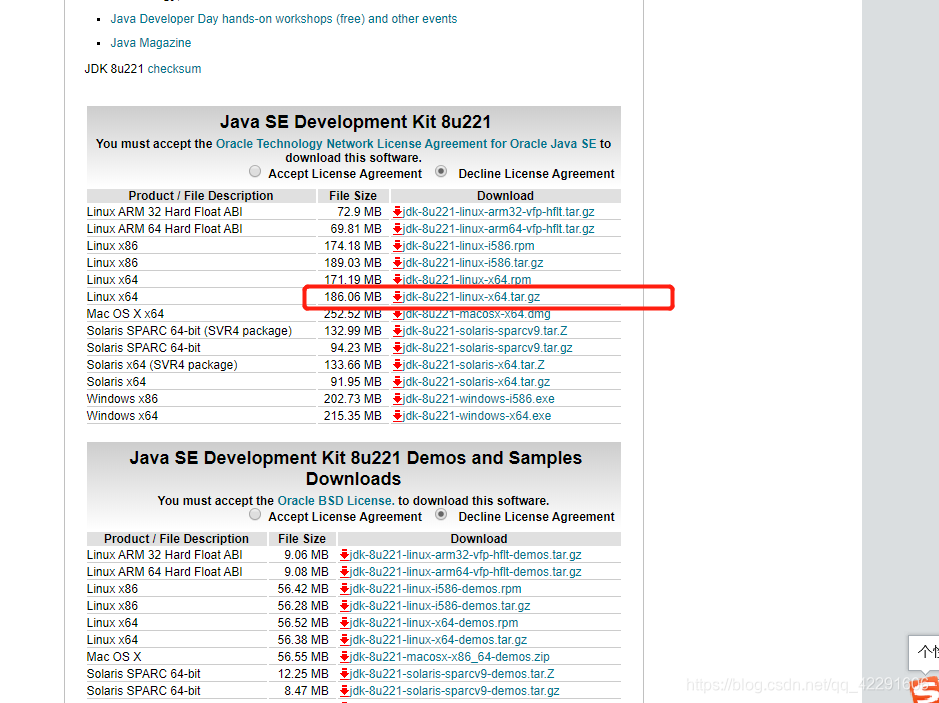The image size is (939, 703).
Task: Download jdk-8u221-linux-arm64-vfp-hflt.tar.gz
Action: (x=498, y=229)
